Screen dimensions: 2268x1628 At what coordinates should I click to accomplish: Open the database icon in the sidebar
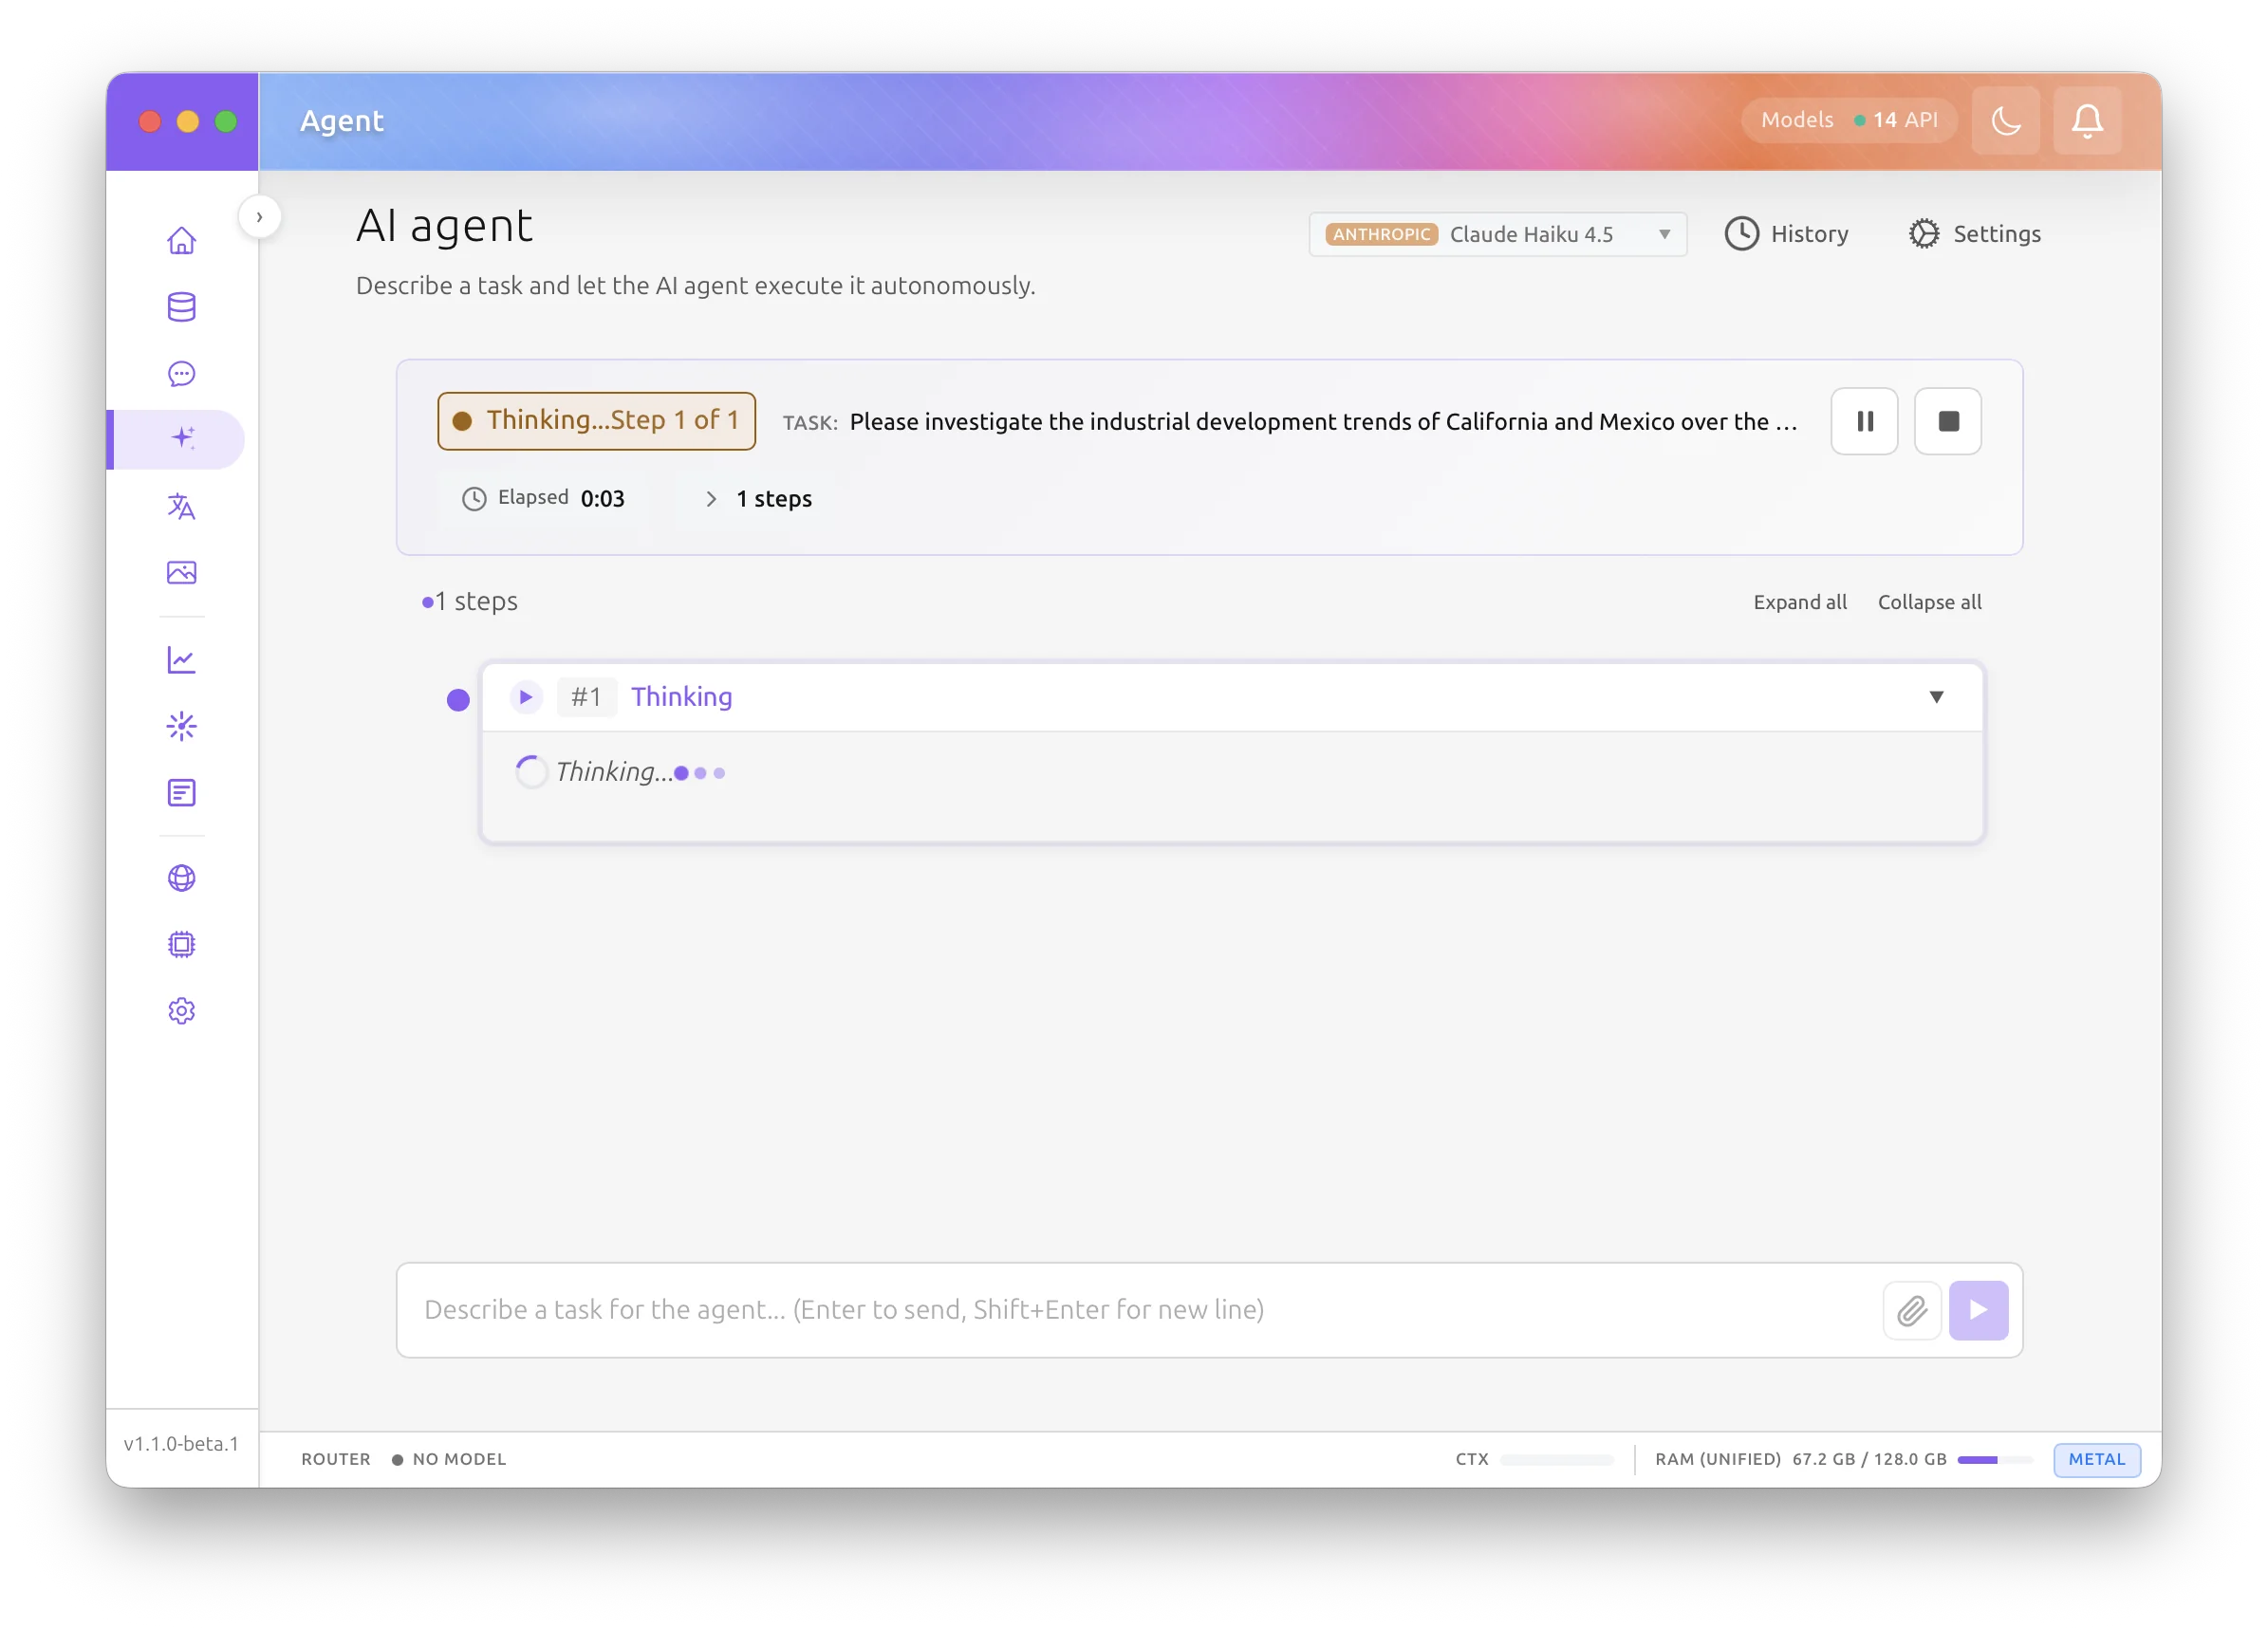181,307
